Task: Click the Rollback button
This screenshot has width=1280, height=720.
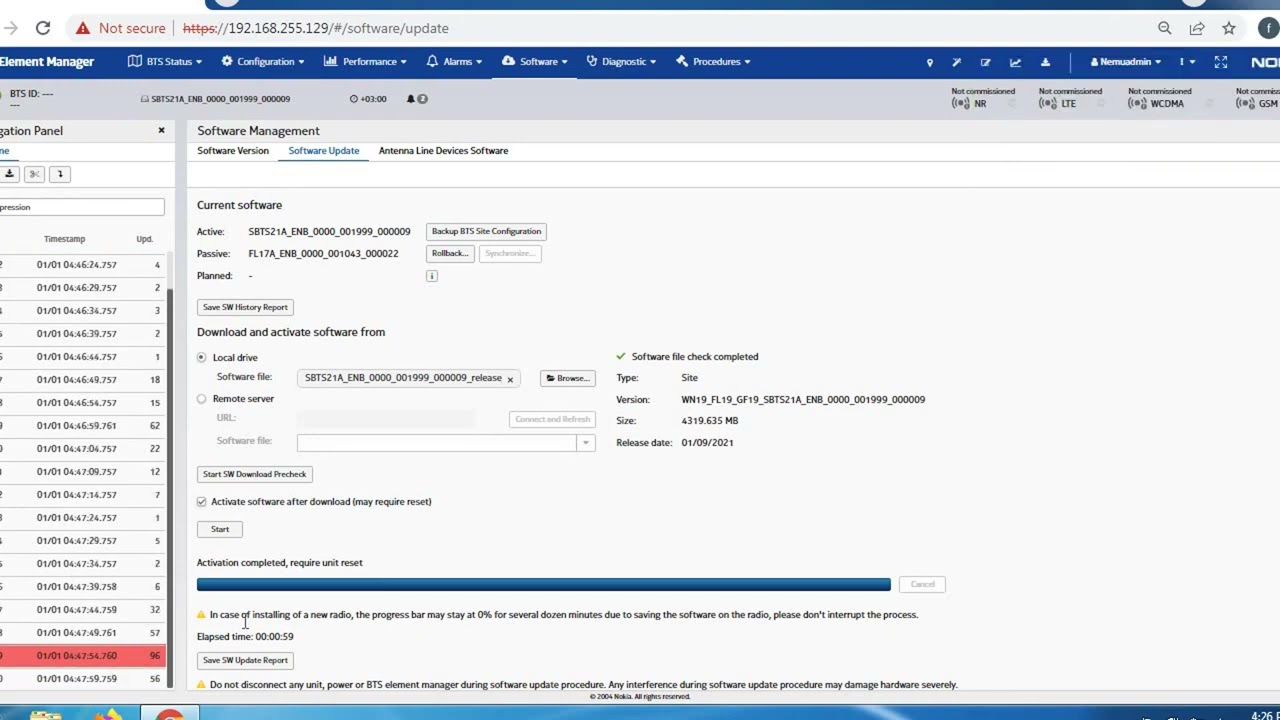Action: click(x=450, y=254)
